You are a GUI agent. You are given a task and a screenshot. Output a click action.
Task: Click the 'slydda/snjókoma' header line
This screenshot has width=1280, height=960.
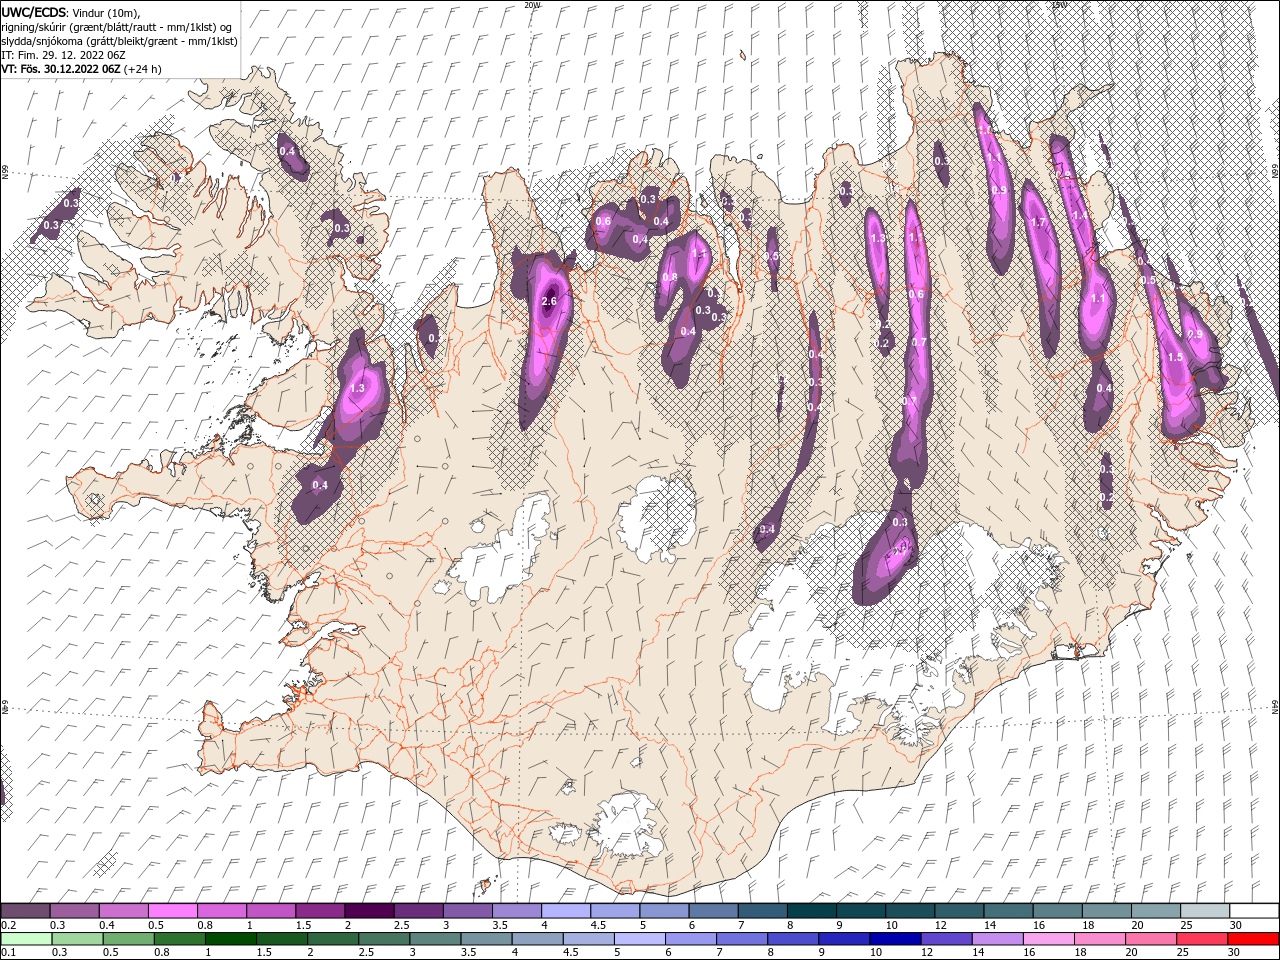[x=119, y=41]
